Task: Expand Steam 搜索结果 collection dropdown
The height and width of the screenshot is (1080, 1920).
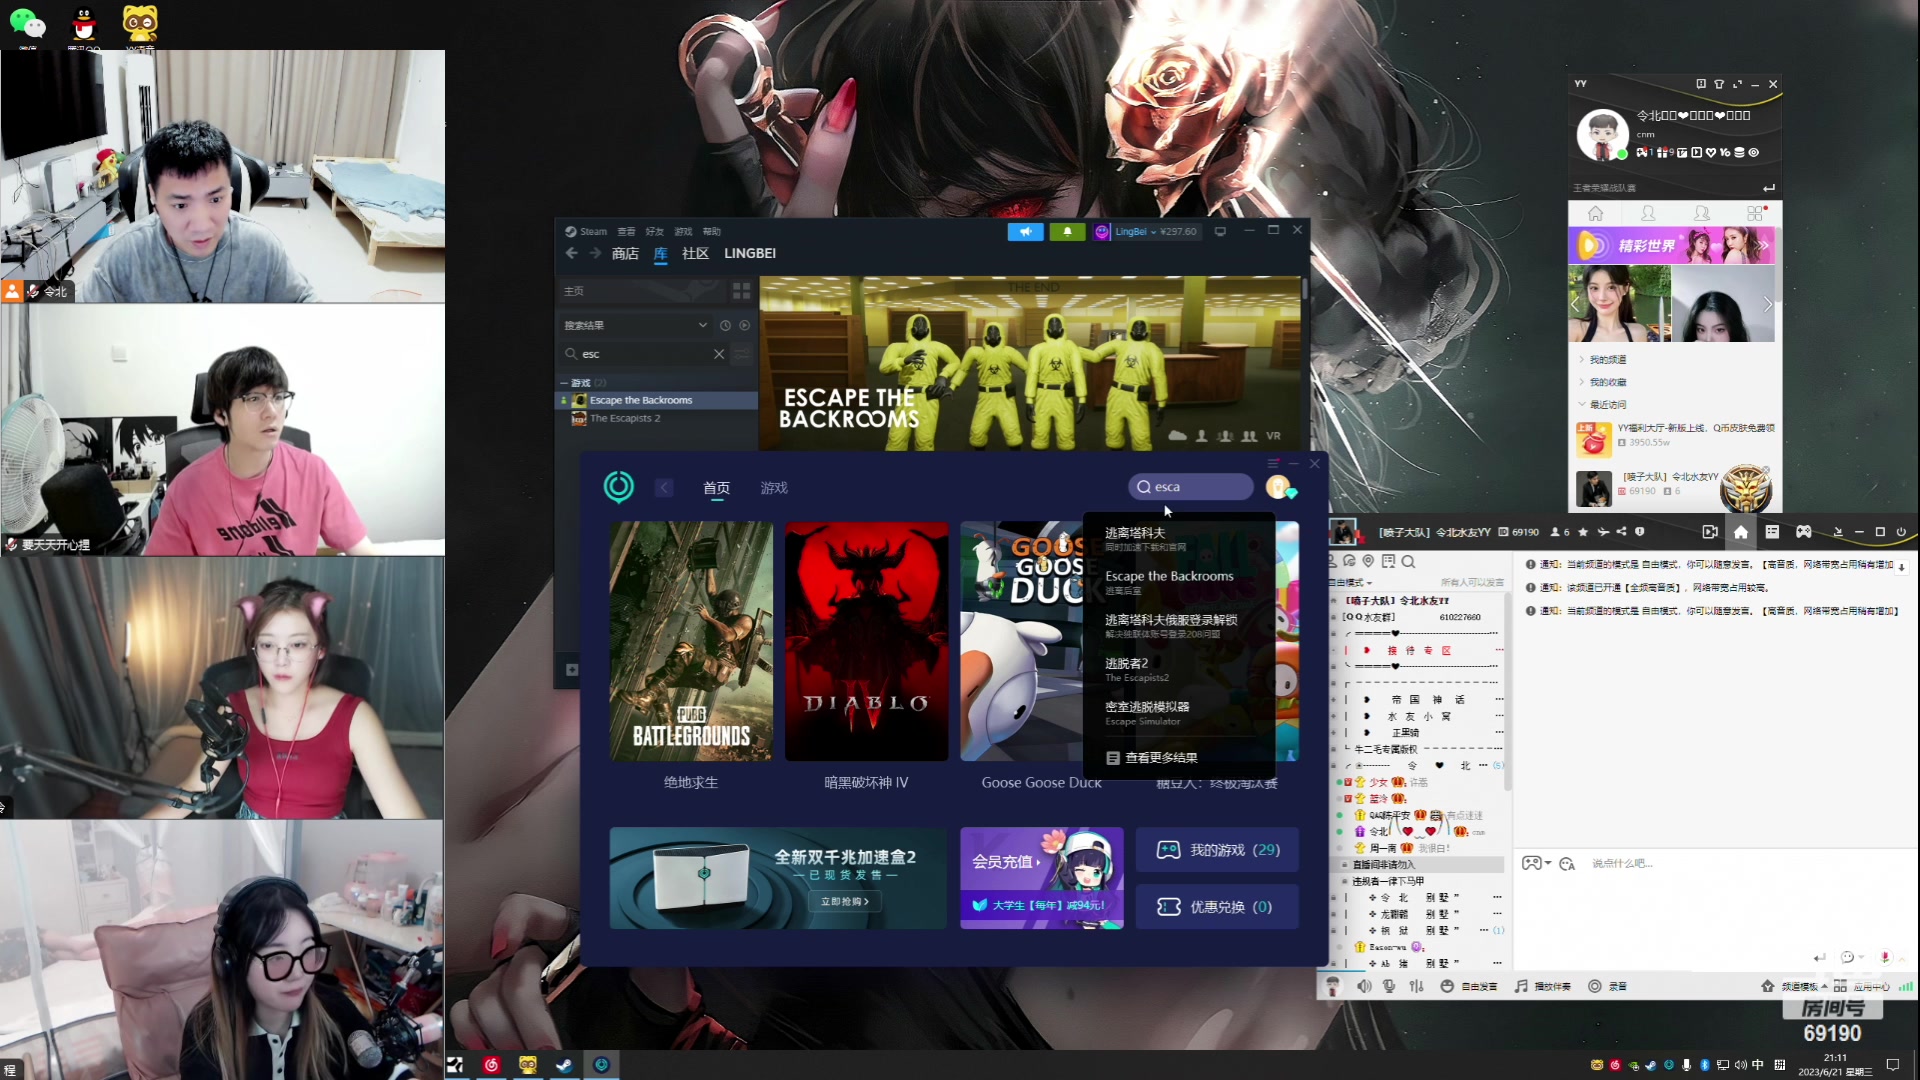Action: pyautogui.click(x=703, y=325)
